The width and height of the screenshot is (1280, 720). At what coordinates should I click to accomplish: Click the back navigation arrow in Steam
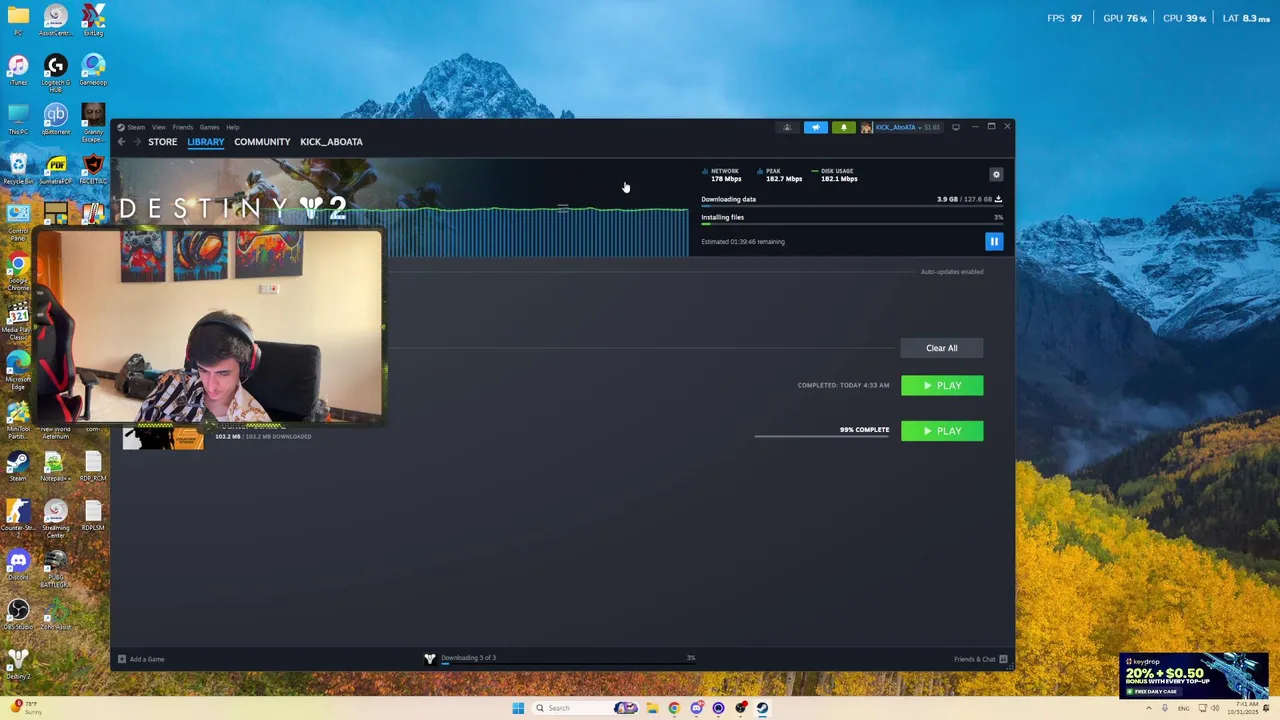[121, 142]
